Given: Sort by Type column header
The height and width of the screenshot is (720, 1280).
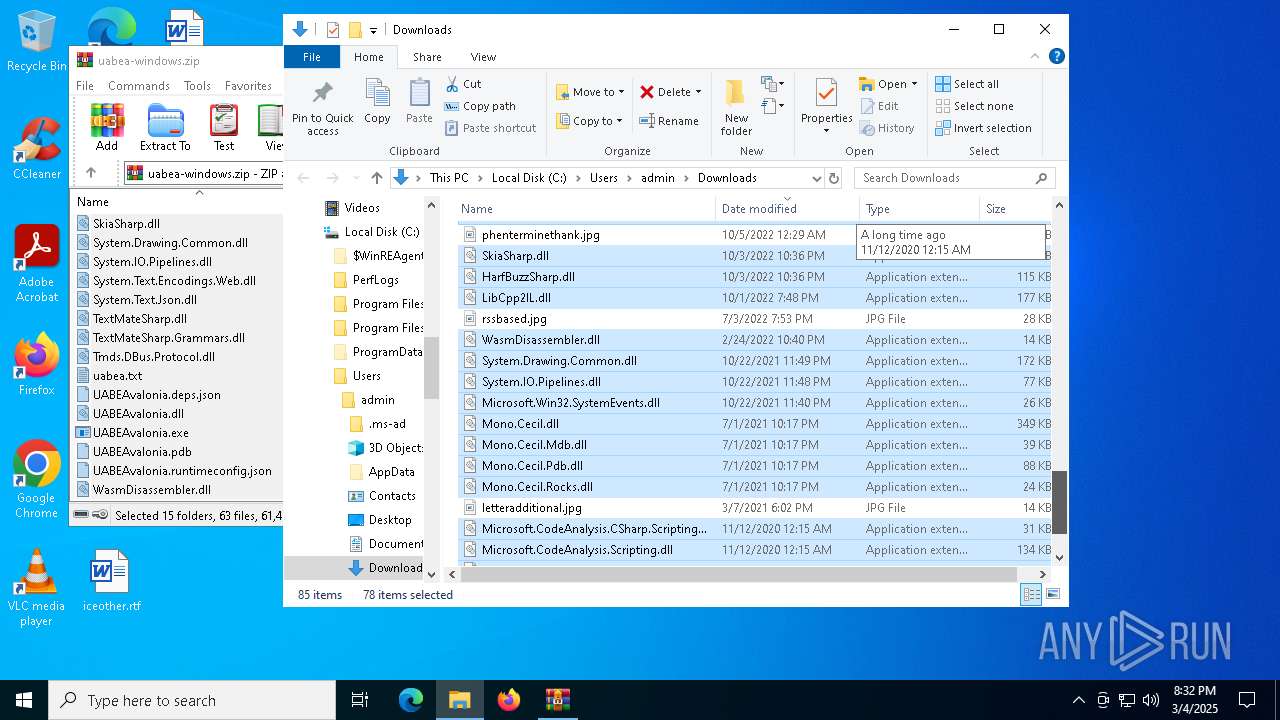Looking at the screenshot, I should 919,209.
